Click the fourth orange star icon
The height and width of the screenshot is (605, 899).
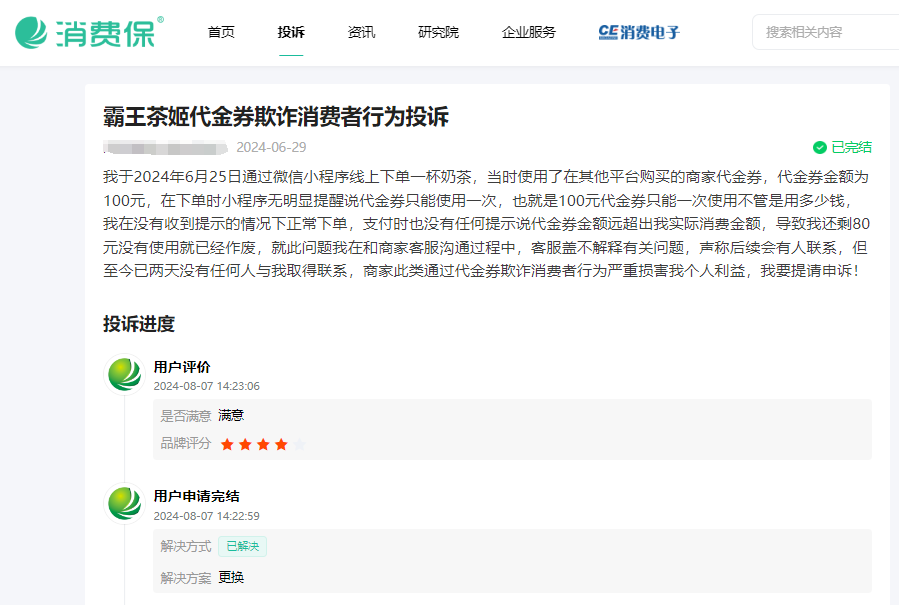(x=282, y=443)
